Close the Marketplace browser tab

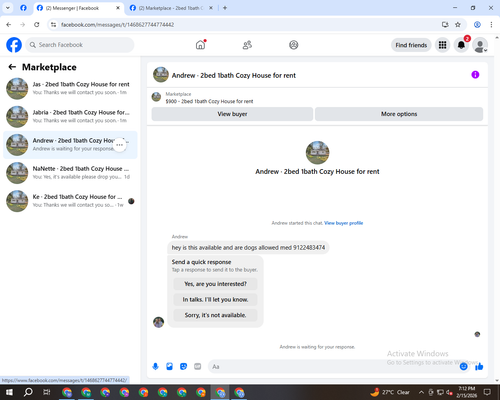click(211, 8)
